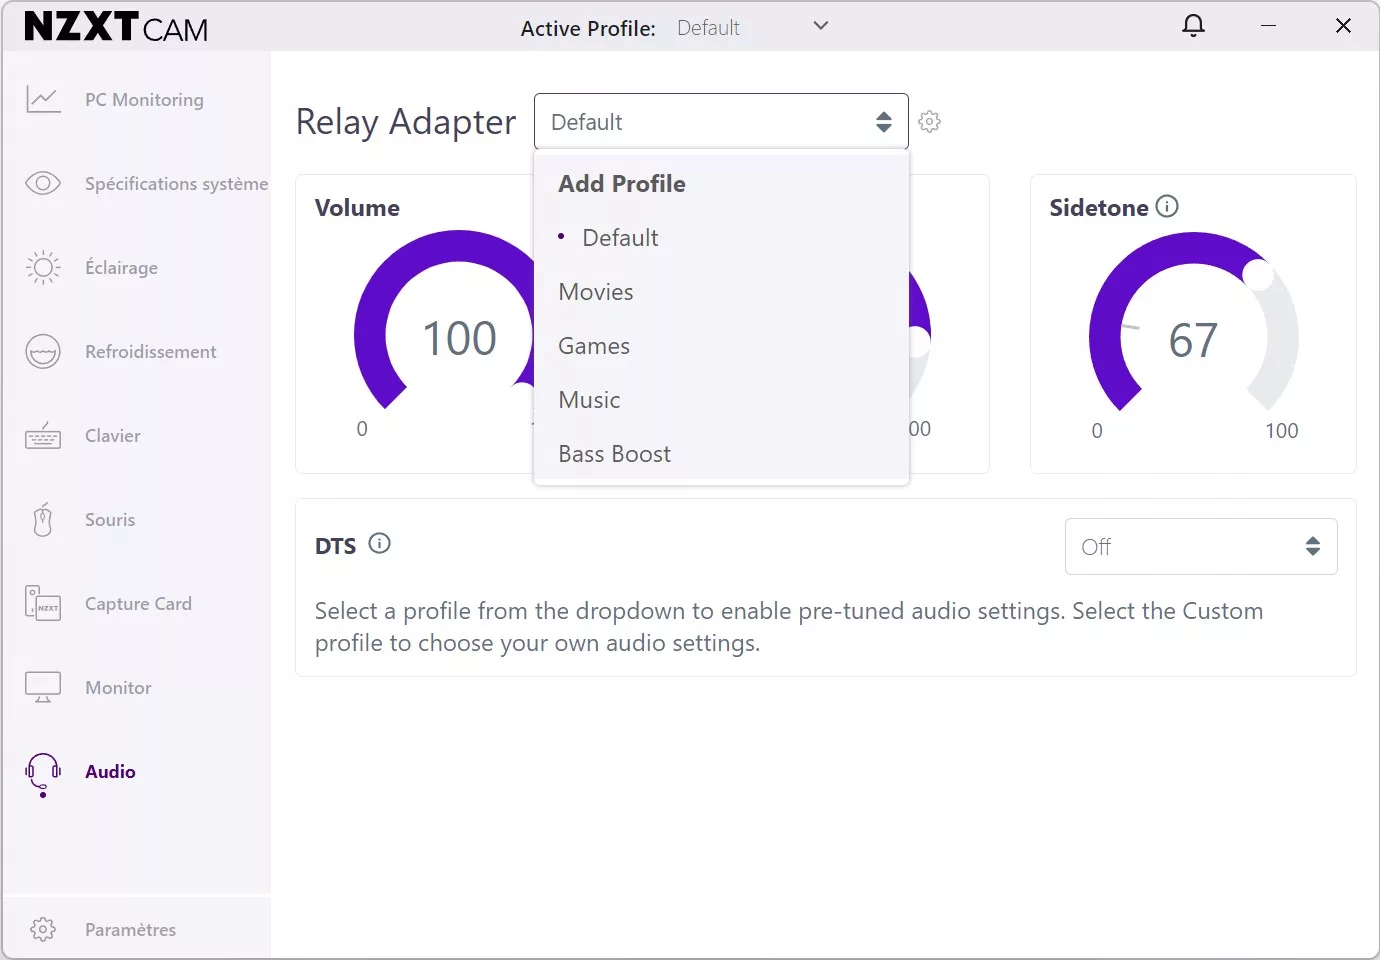Screen dimensions: 1380x960
Task: Show the Sidetone info tooltip icon
Action: coord(1167,207)
